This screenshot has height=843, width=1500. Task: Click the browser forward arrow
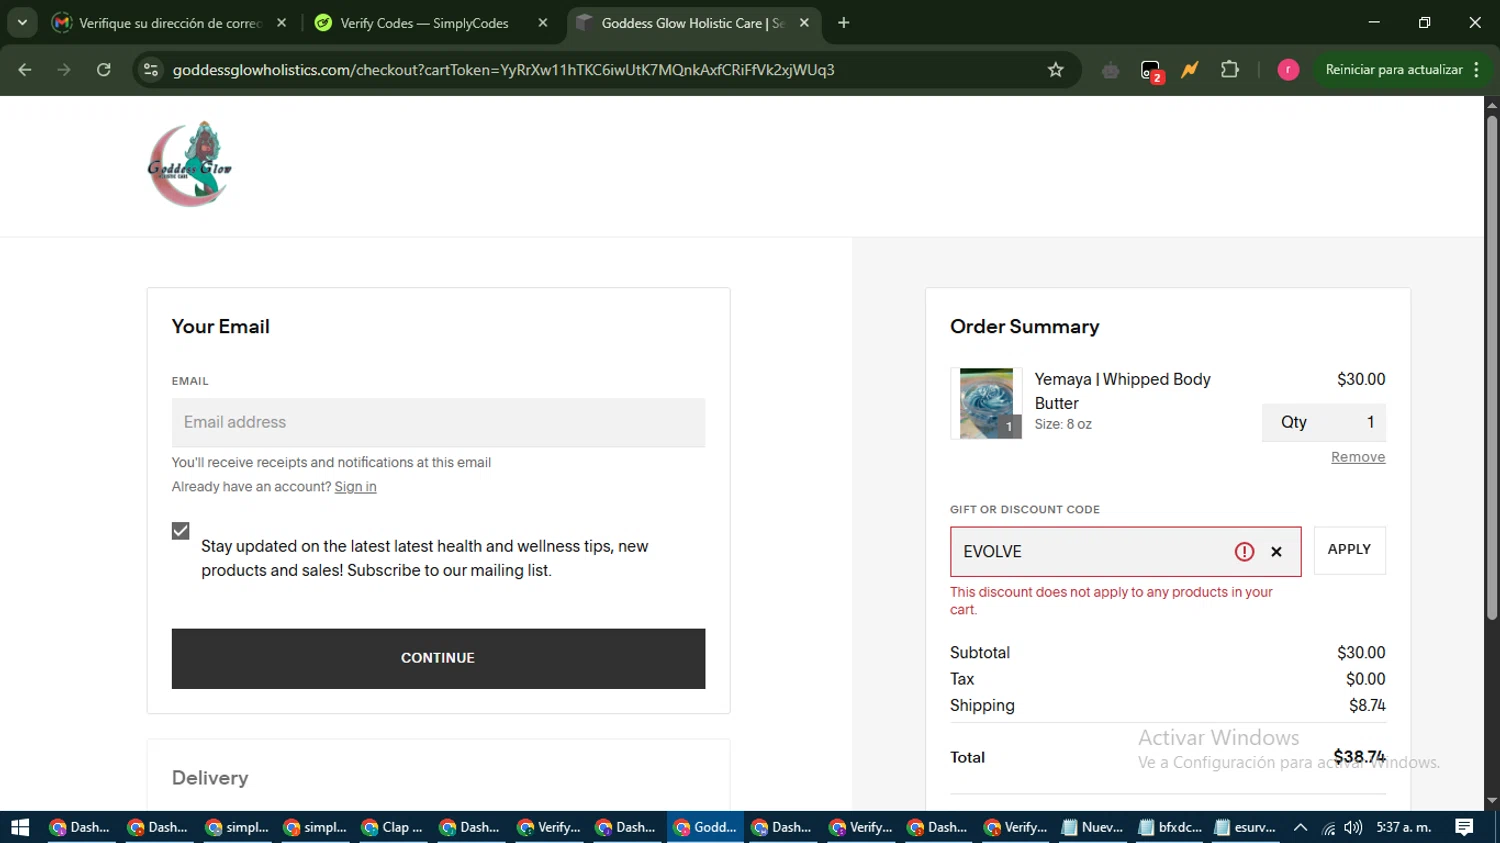(x=64, y=70)
